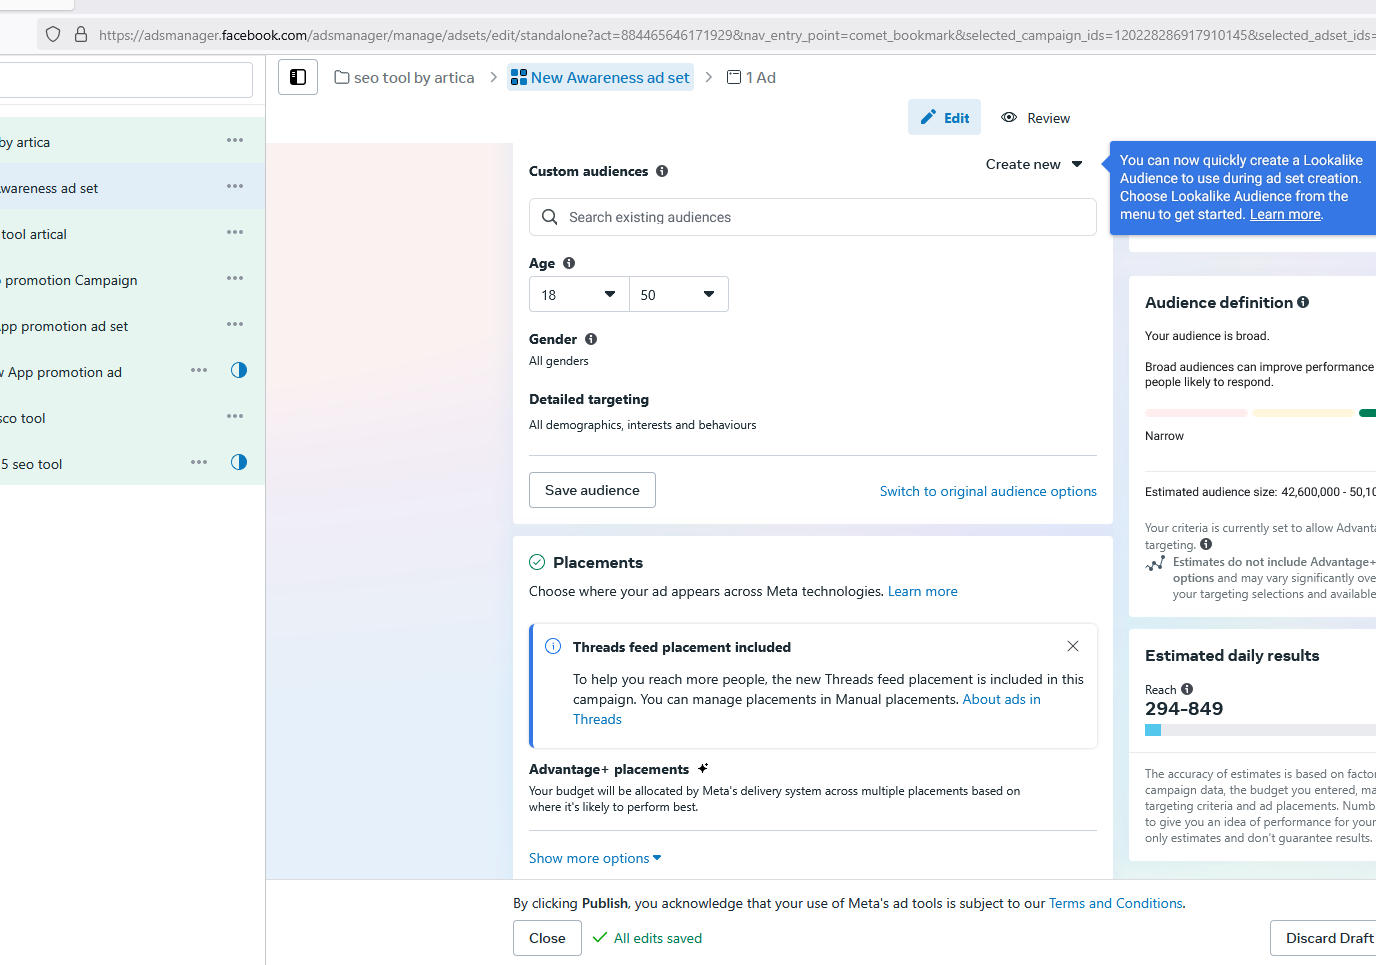
Task: Click the Gender info icon
Action: [x=591, y=339]
